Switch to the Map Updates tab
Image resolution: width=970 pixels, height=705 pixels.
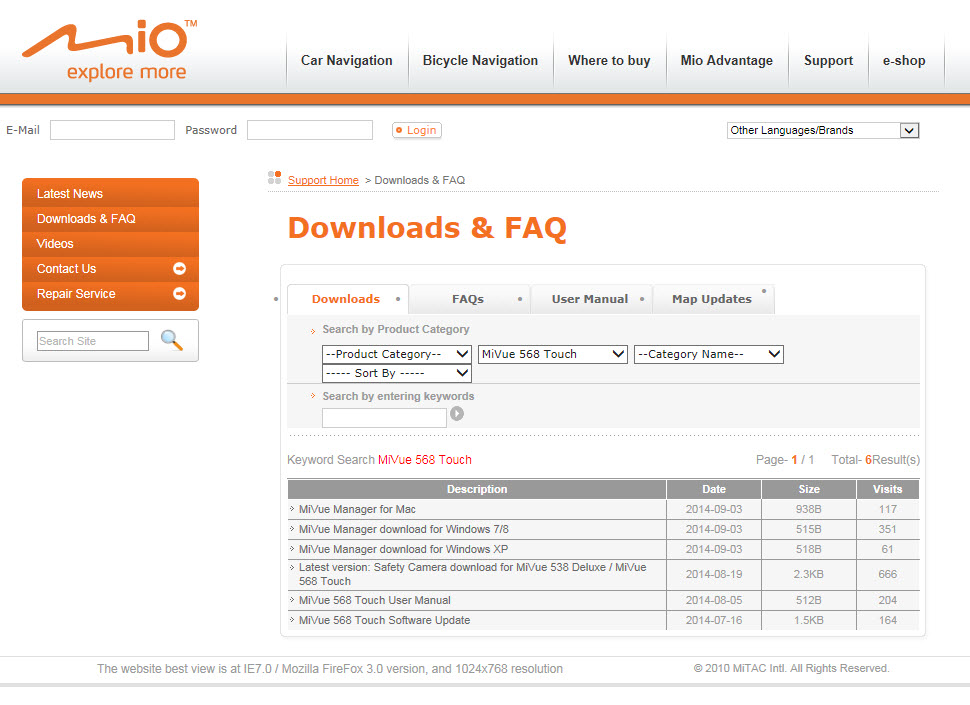click(x=712, y=299)
